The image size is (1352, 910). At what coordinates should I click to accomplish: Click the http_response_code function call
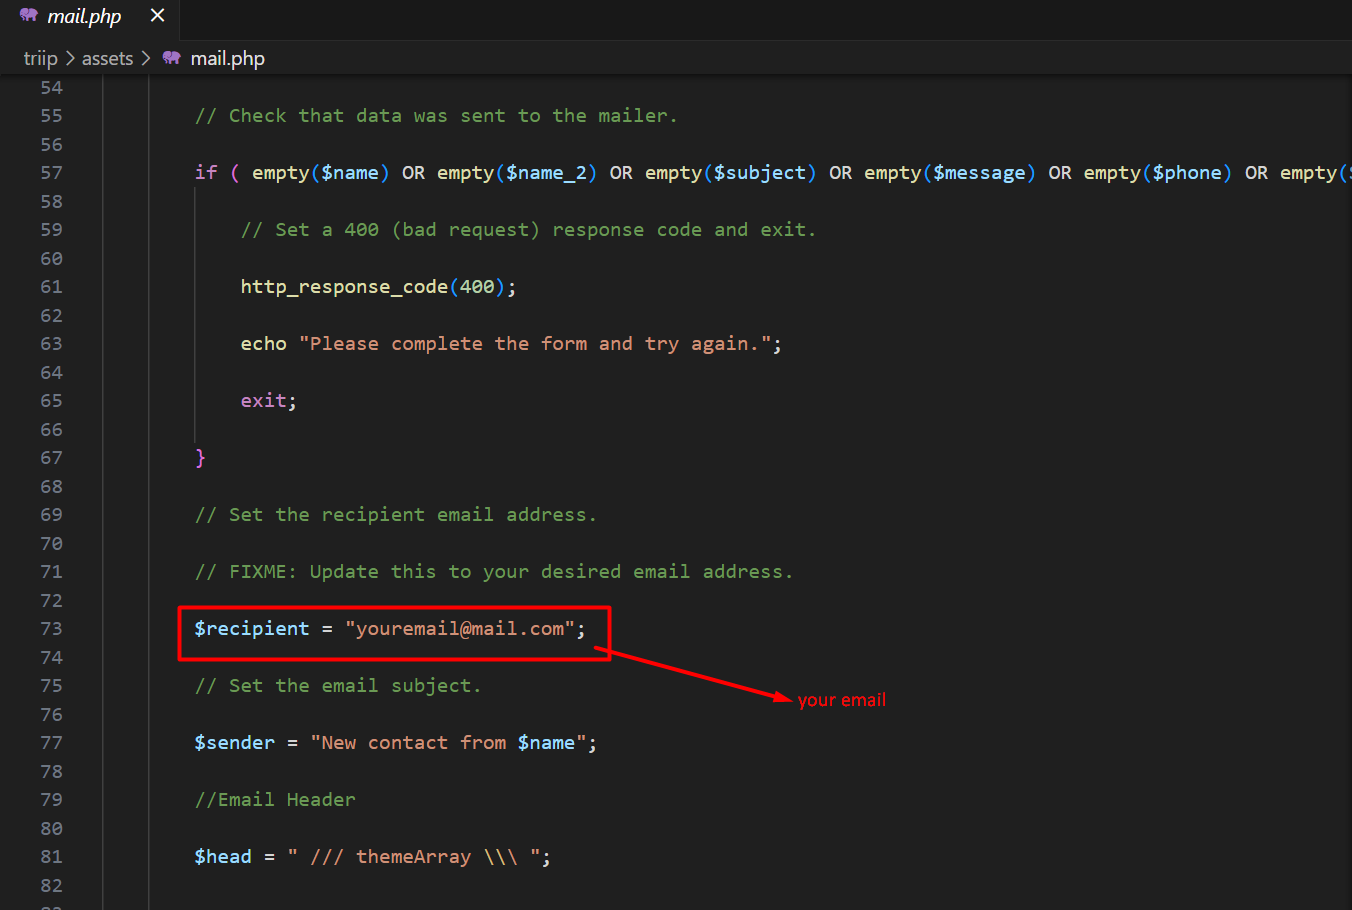tap(344, 287)
